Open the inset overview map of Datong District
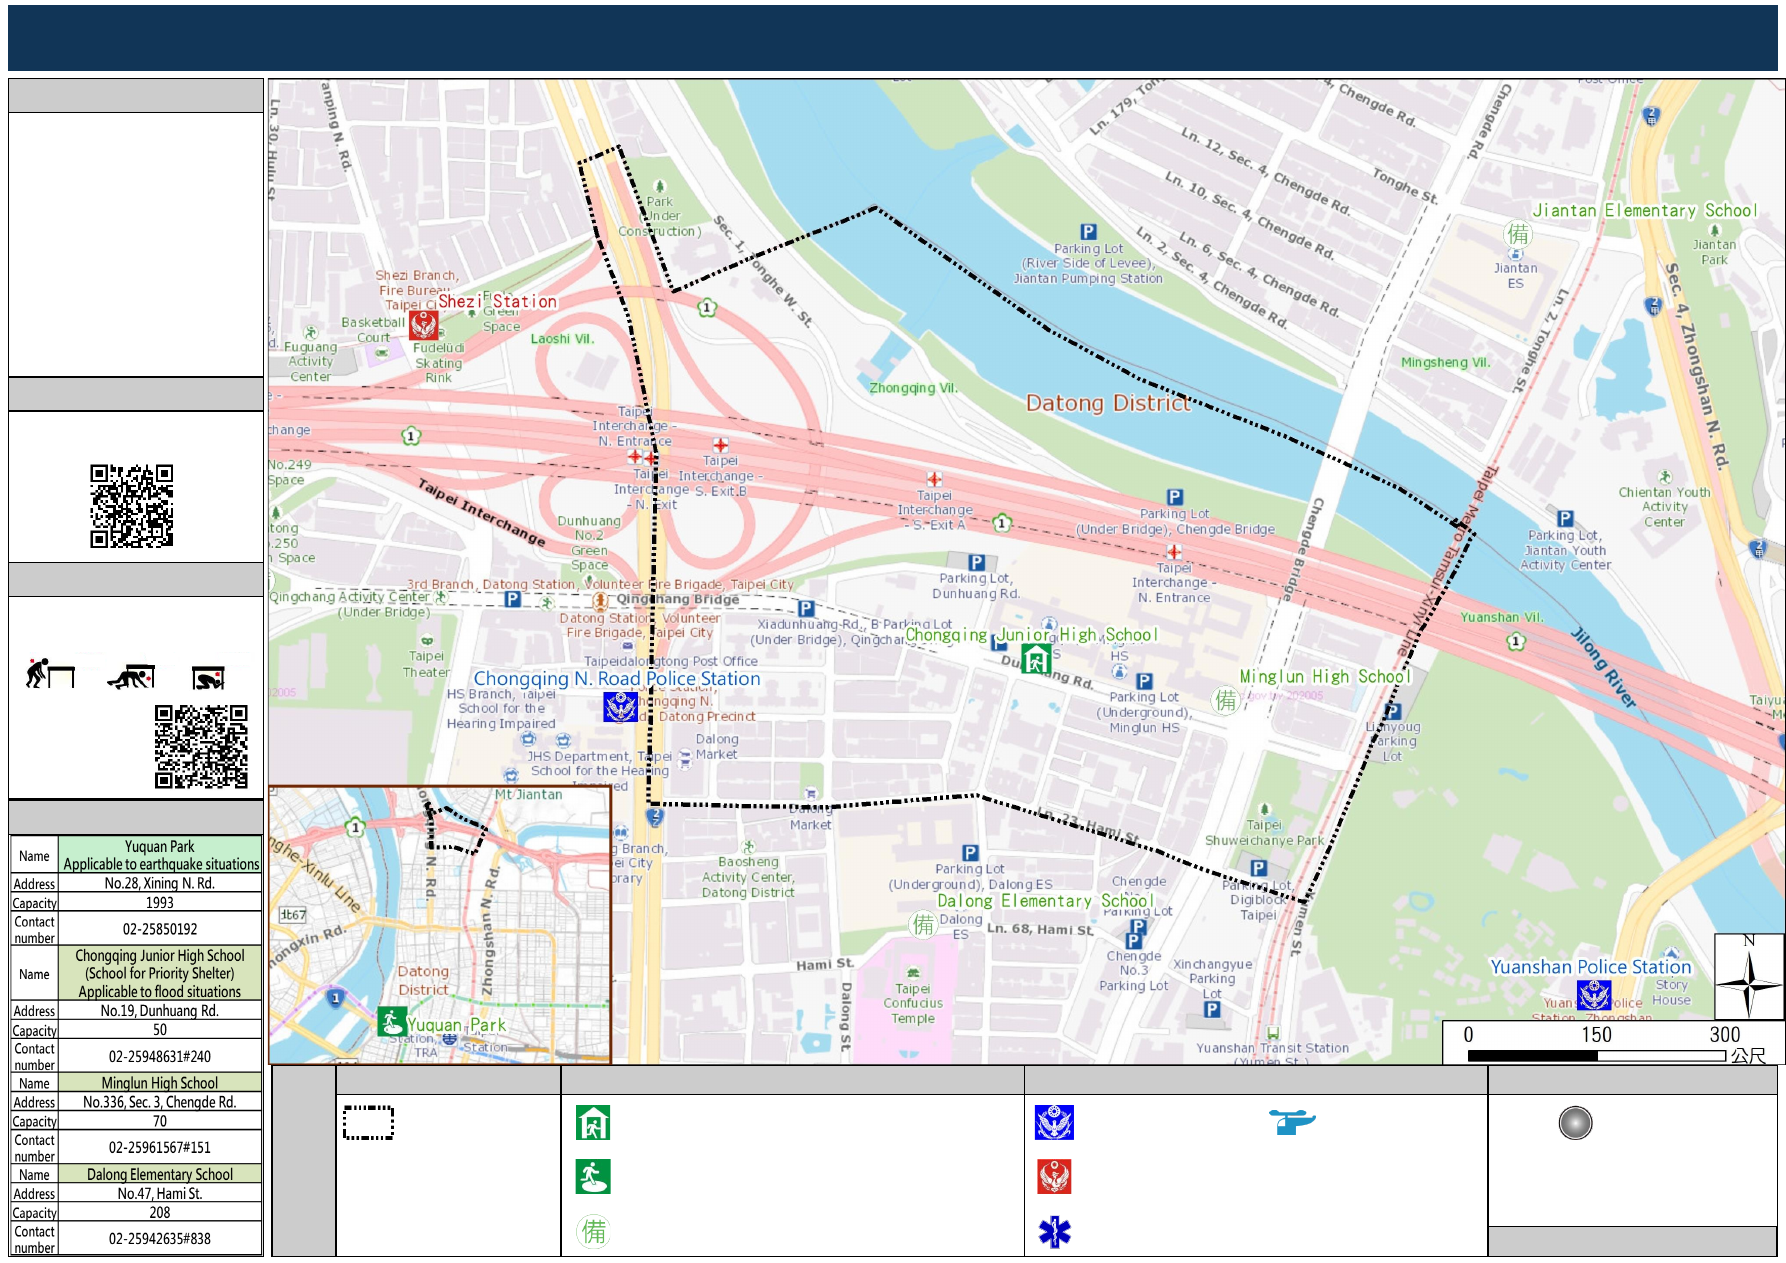Viewport: 1786px width, 1263px height. pos(440,925)
